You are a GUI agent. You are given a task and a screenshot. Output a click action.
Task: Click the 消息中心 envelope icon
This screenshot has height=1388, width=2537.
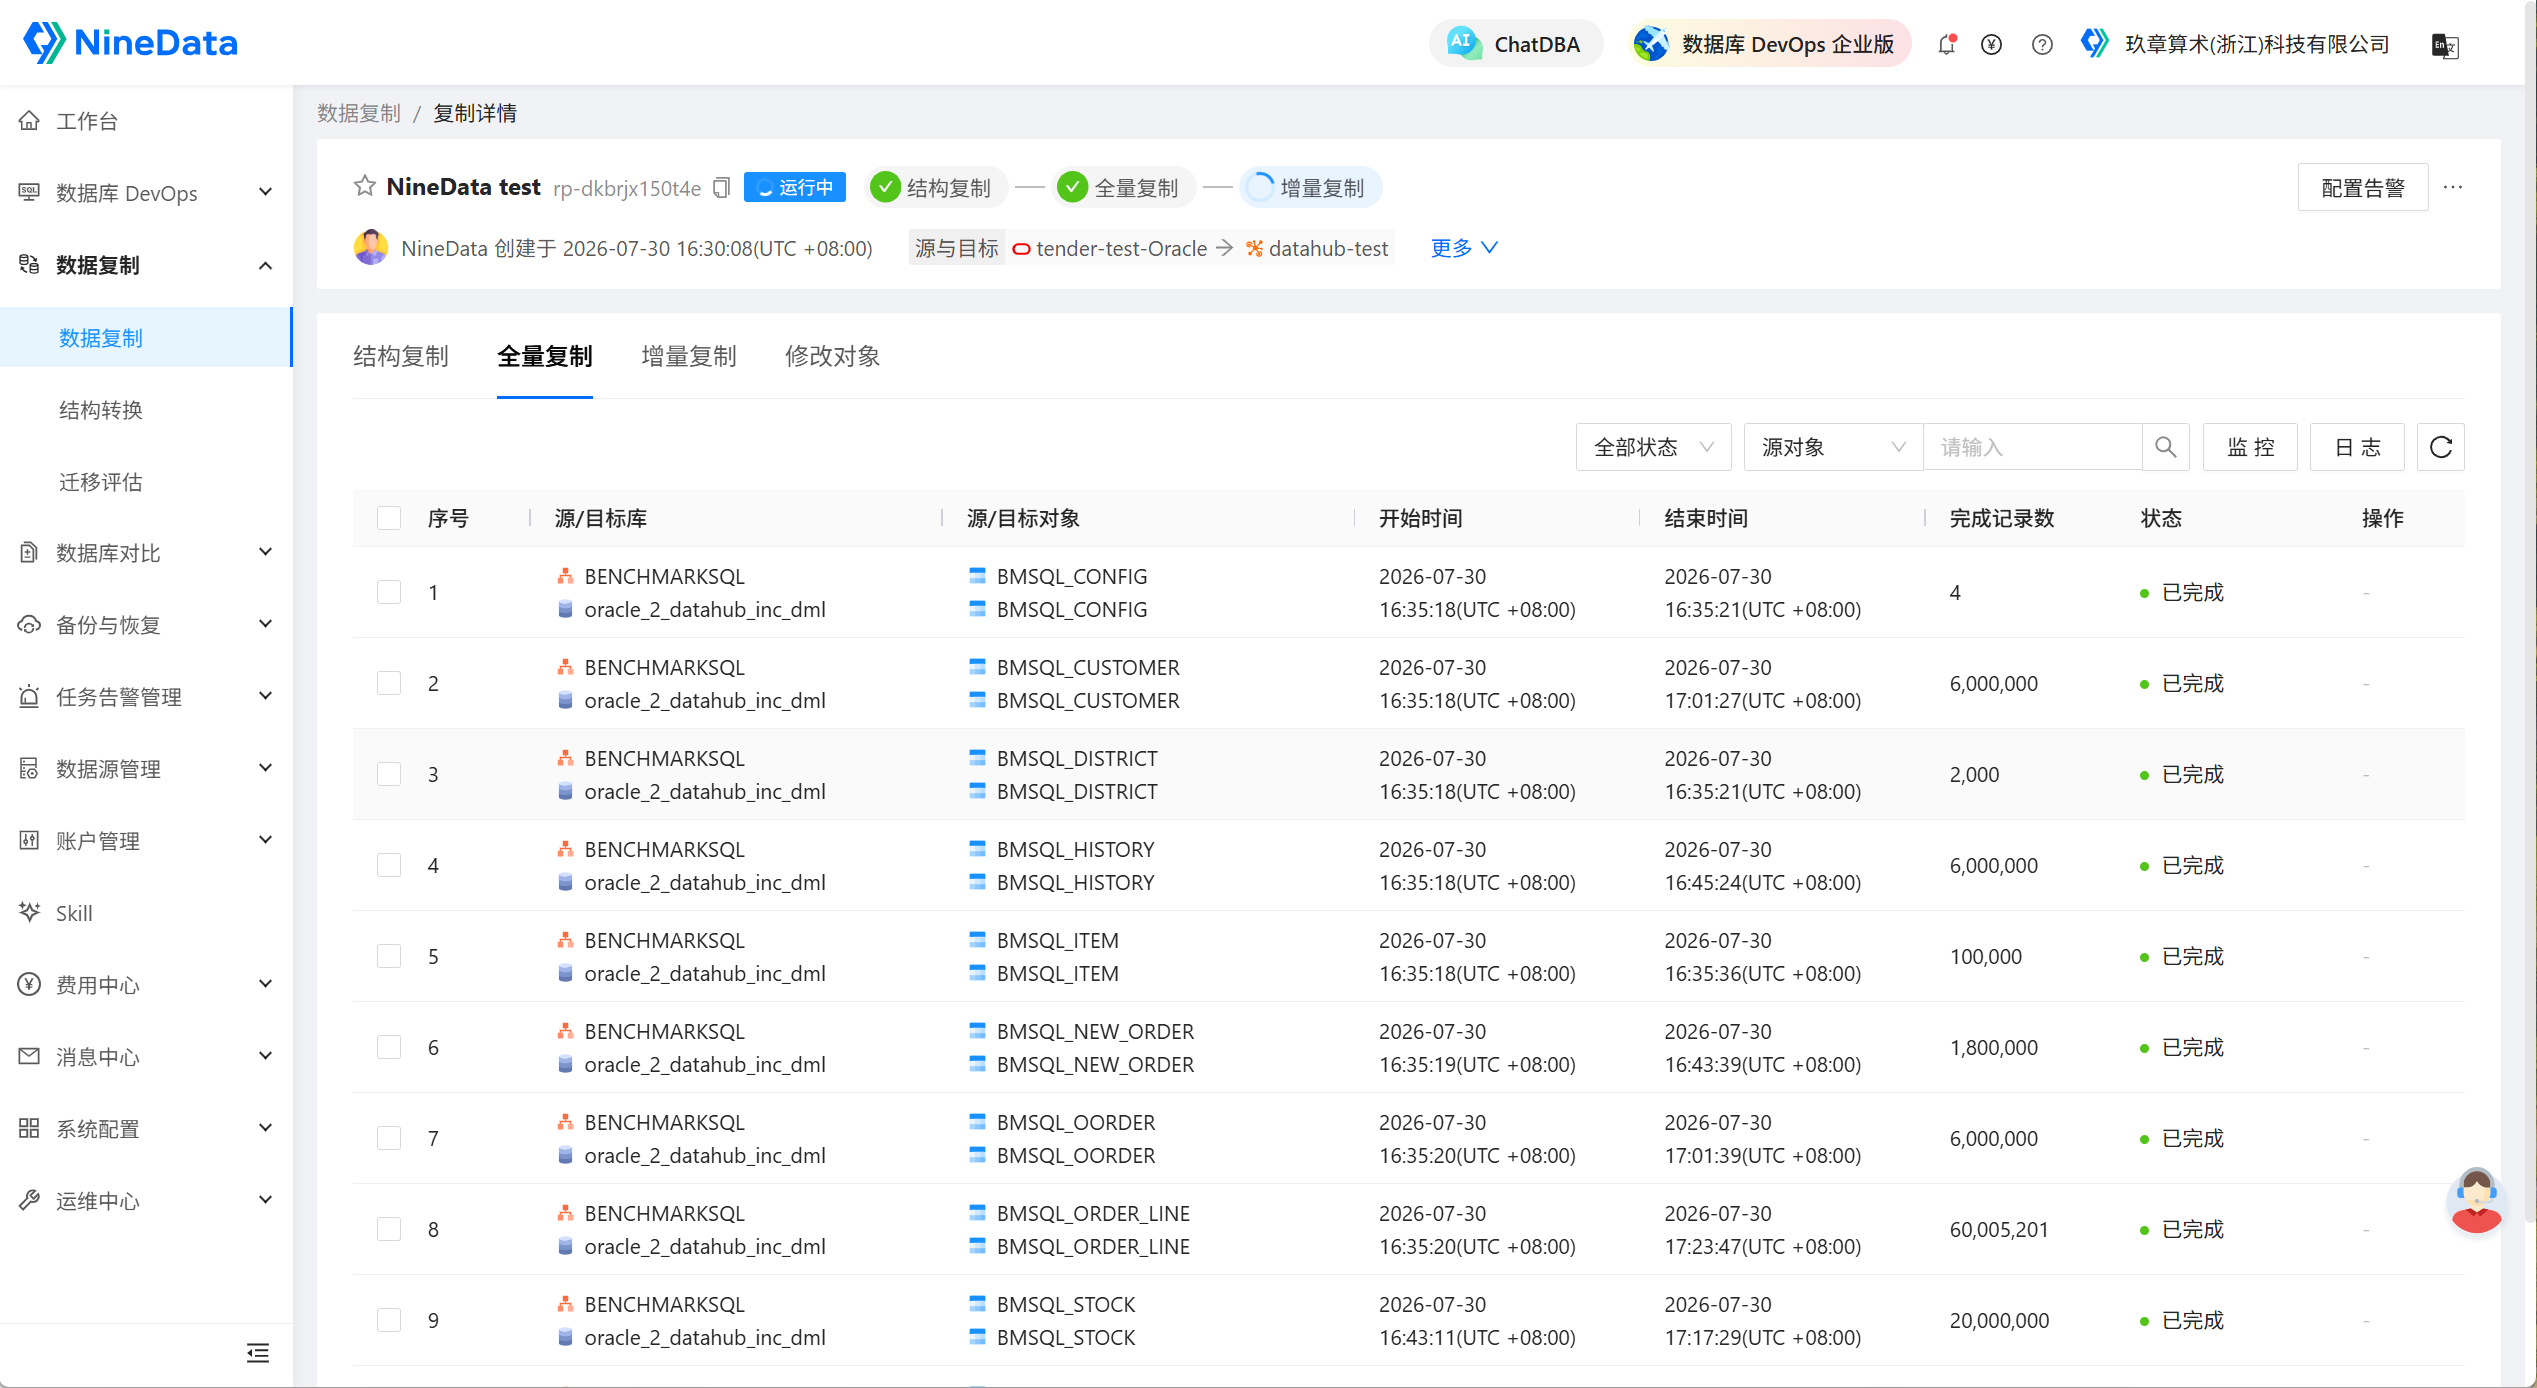click(x=29, y=1056)
